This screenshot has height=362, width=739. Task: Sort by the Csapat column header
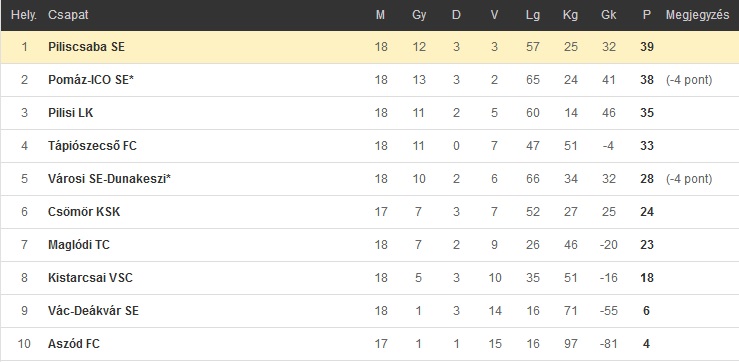pos(68,15)
